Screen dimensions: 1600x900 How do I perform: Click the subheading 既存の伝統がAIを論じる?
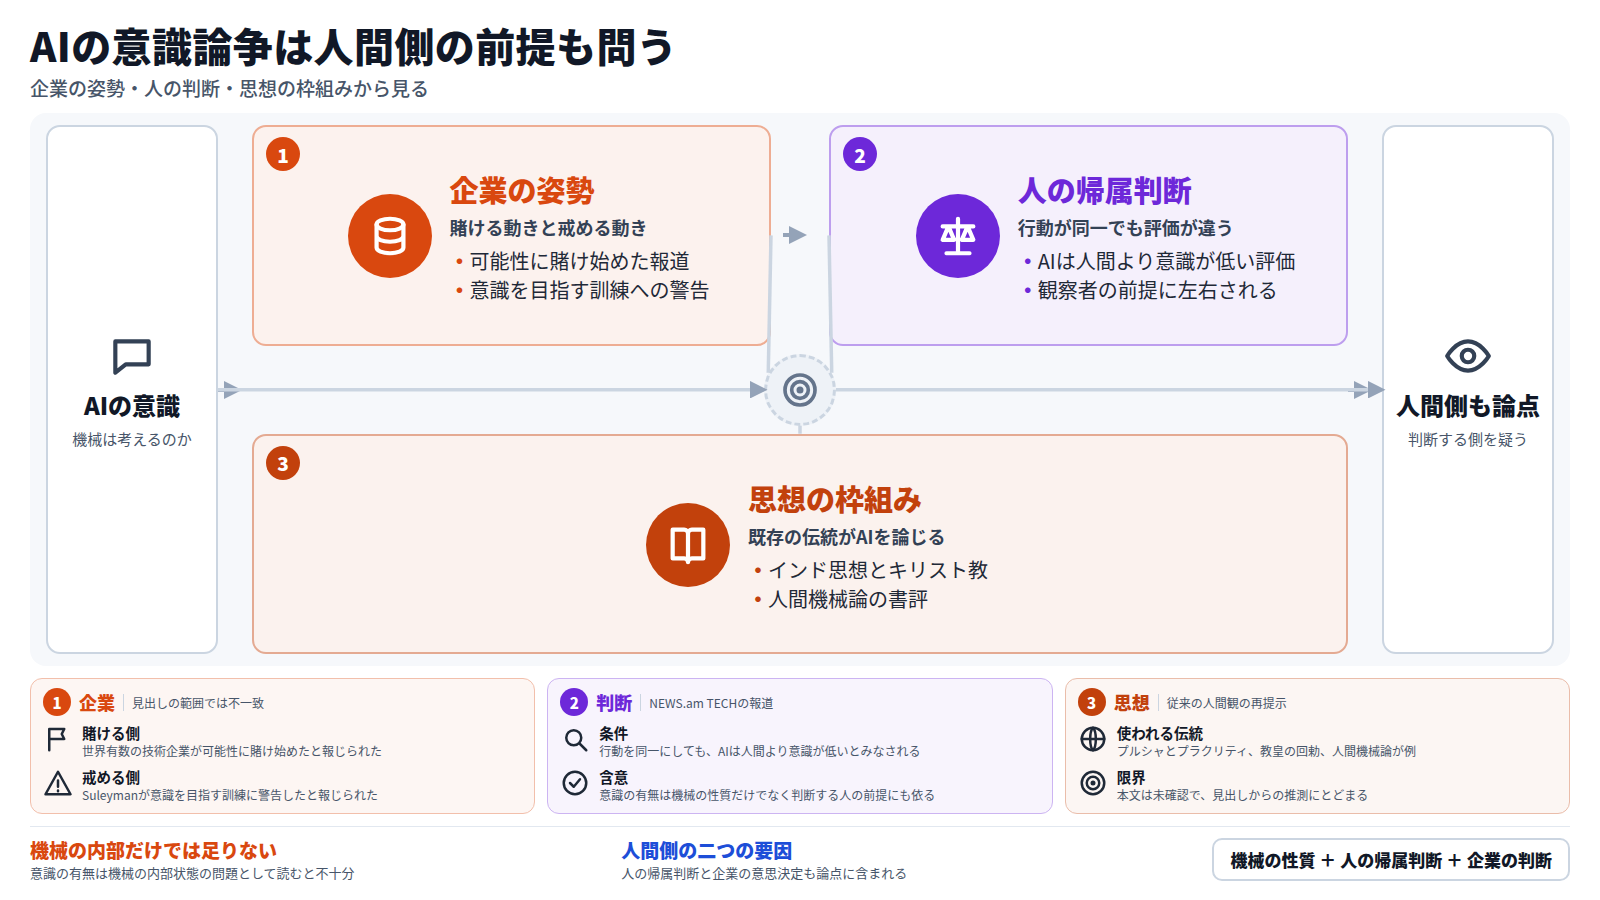[846, 537]
